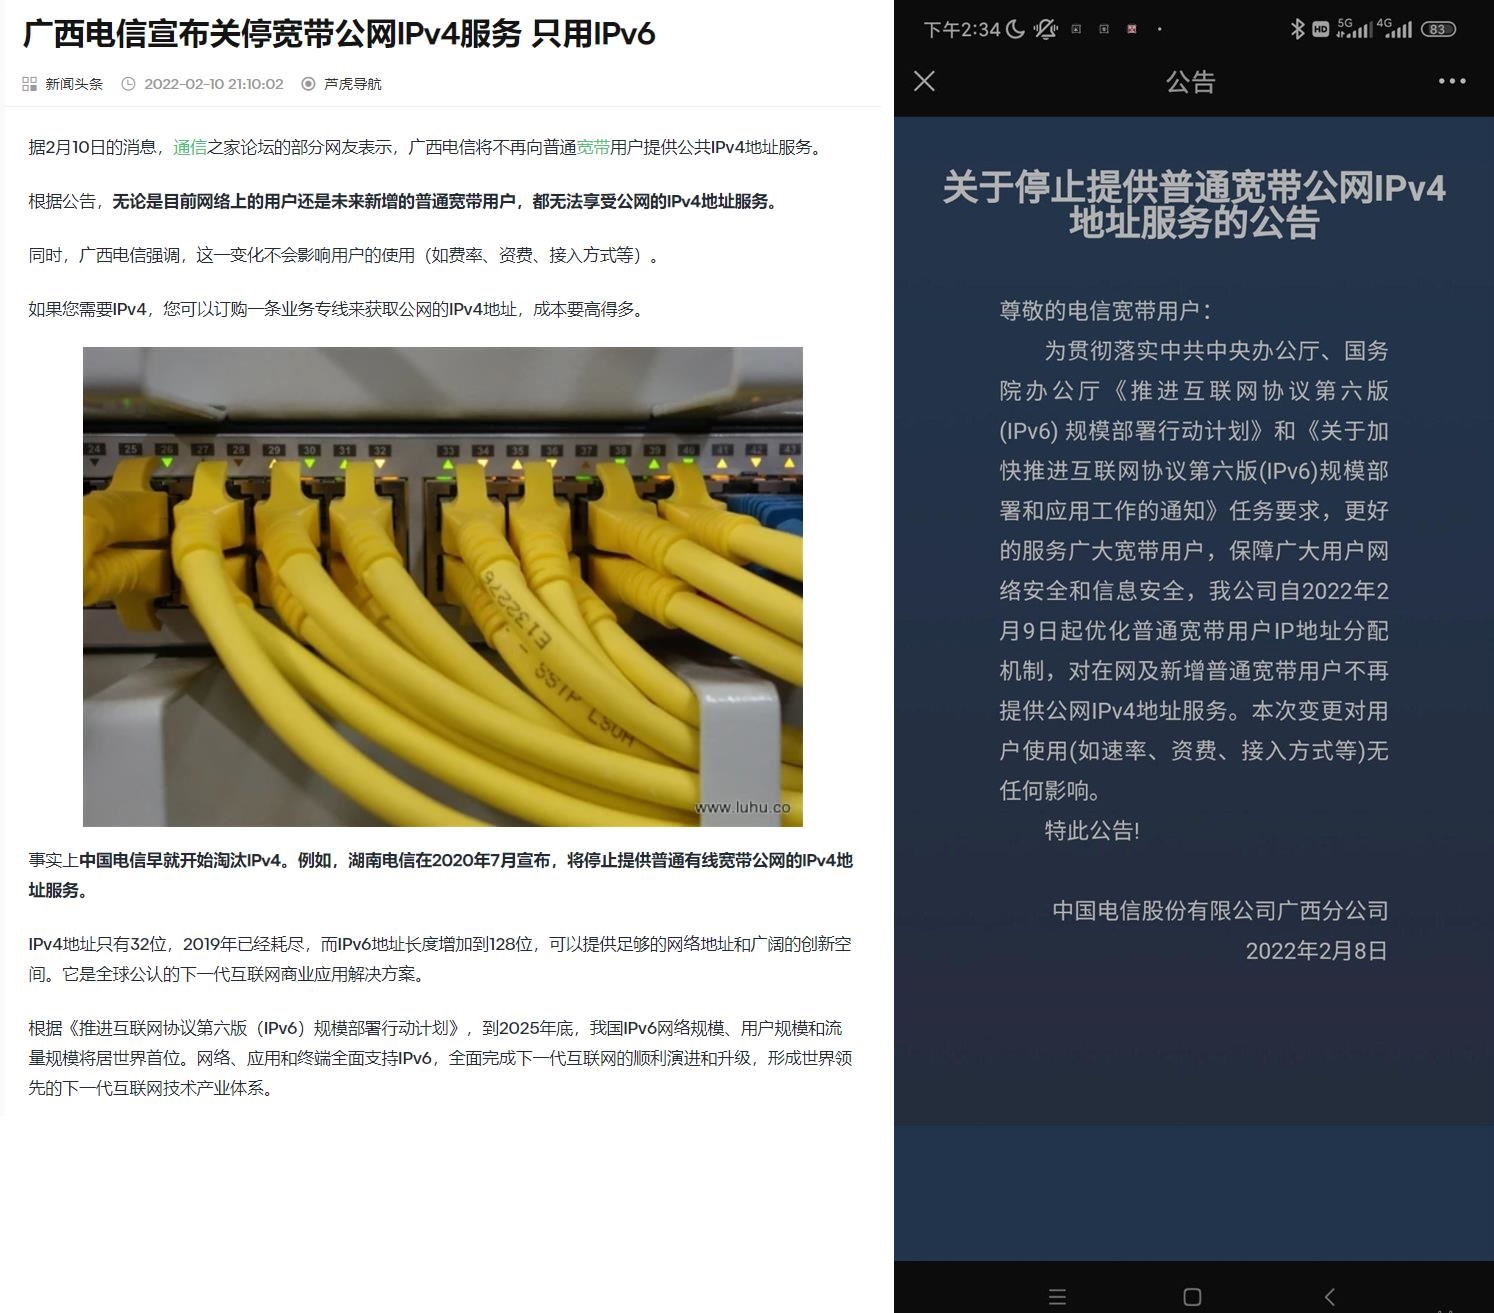Tap the Android recent apps menu icon

coord(1057,1297)
